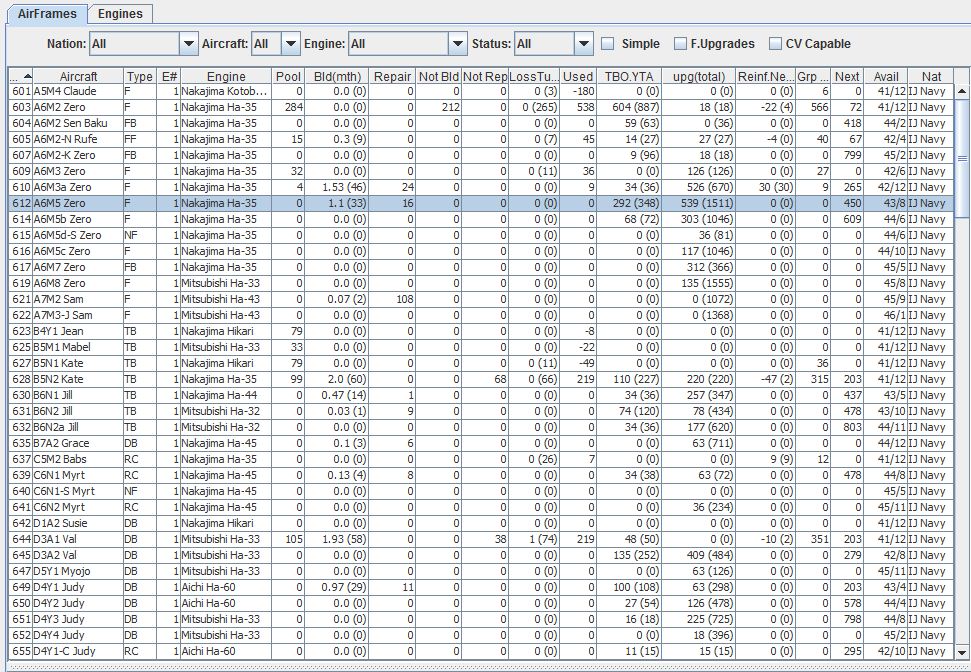The height and width of the screenshot is (672, 971).
Task: Select the A7M2 Sam row
Action: click(481, 299)
